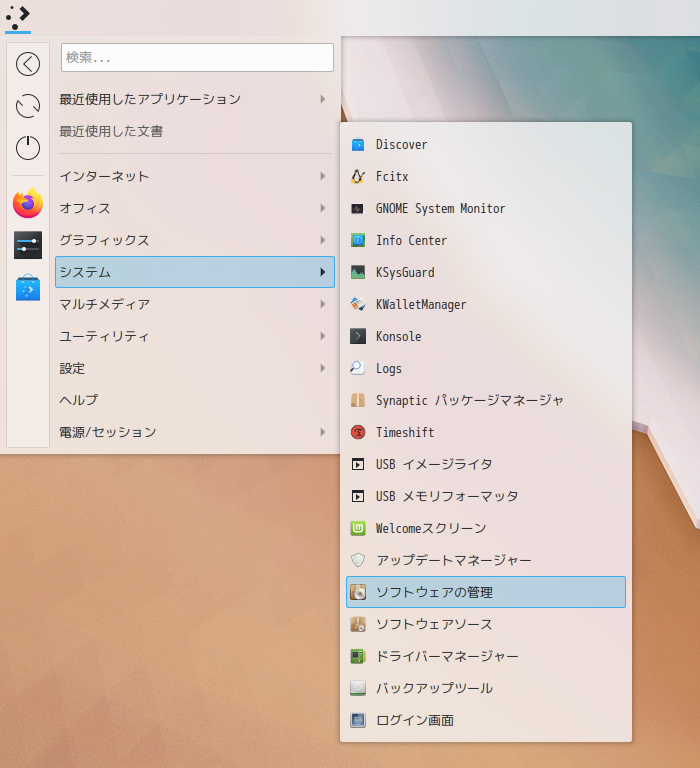Click the ログイン画面 icon
This screenshot has height=768, width=700.
tap(358, 720)
